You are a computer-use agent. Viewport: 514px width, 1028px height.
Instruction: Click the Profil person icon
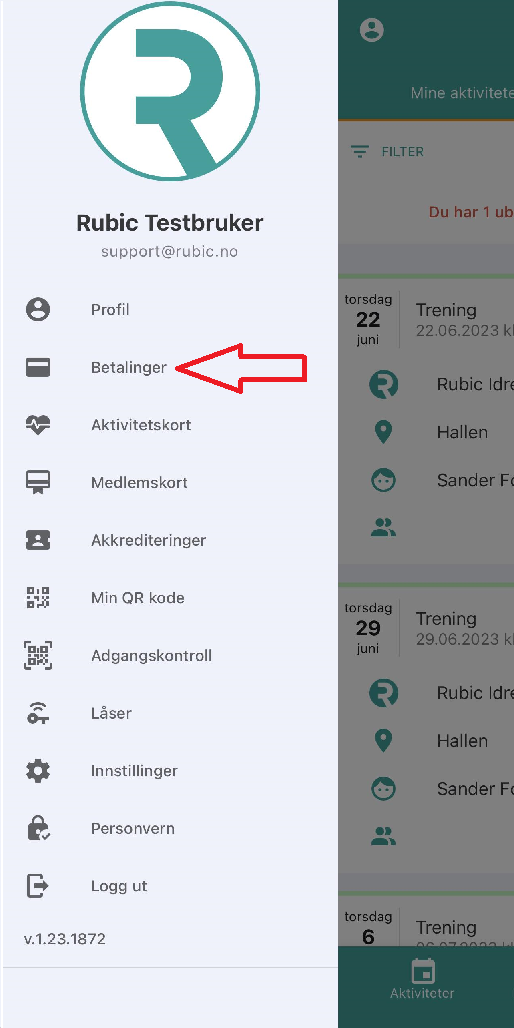click(38, 309)
